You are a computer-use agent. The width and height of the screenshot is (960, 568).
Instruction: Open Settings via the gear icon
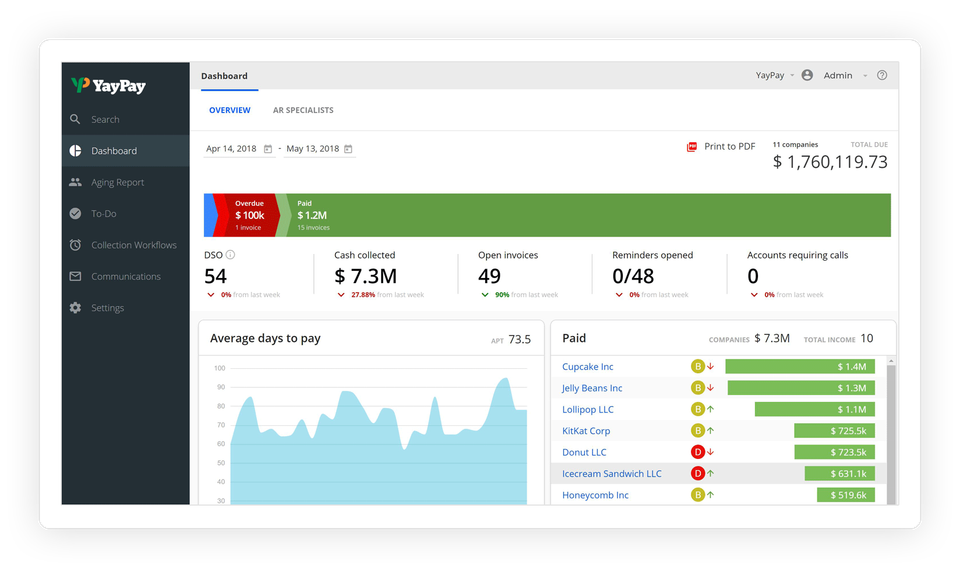(75, 308)
